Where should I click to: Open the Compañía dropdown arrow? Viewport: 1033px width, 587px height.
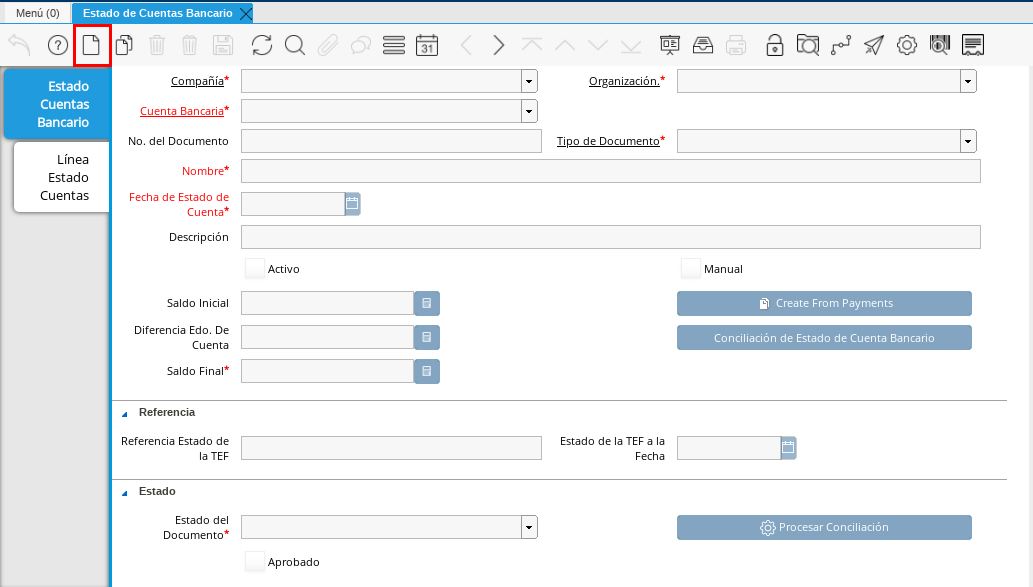coord(529,81)
